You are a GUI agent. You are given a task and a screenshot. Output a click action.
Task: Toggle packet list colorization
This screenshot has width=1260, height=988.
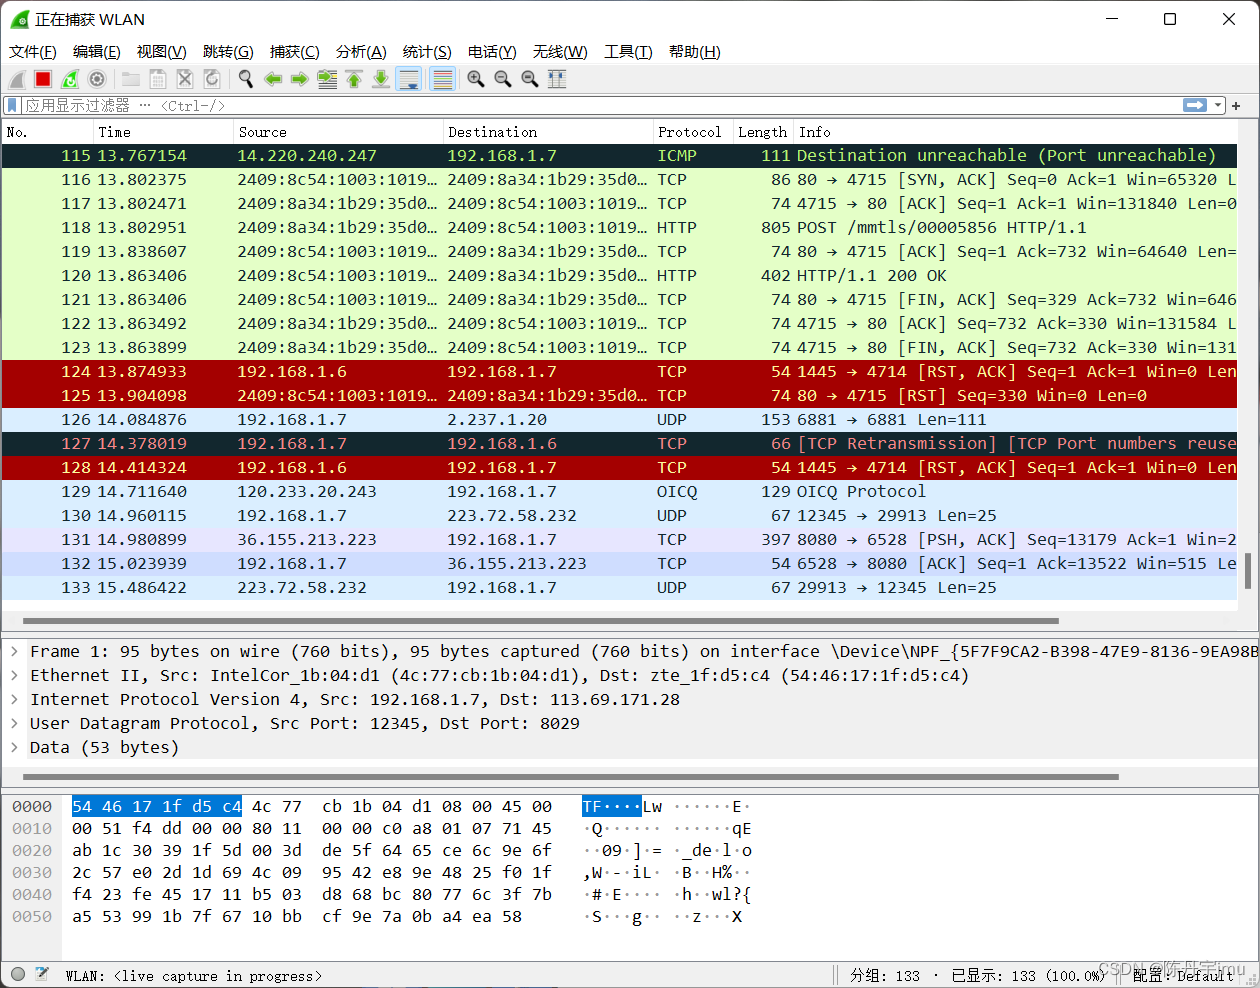443,79
